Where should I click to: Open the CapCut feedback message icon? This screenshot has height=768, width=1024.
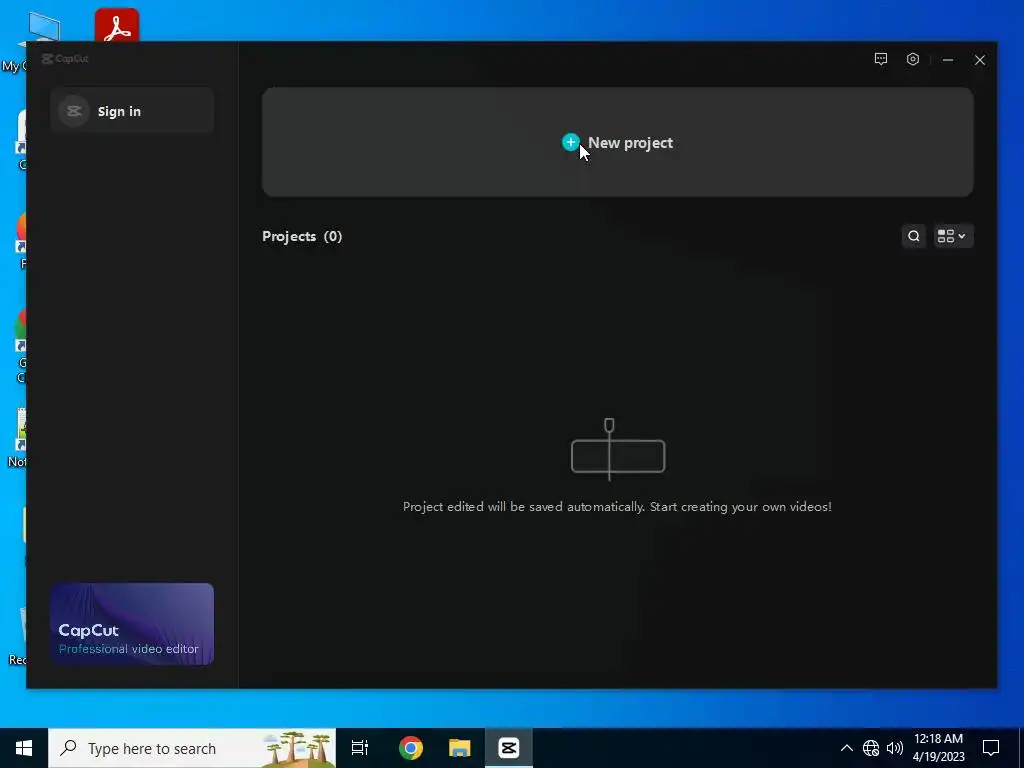[x=880, y=59]
